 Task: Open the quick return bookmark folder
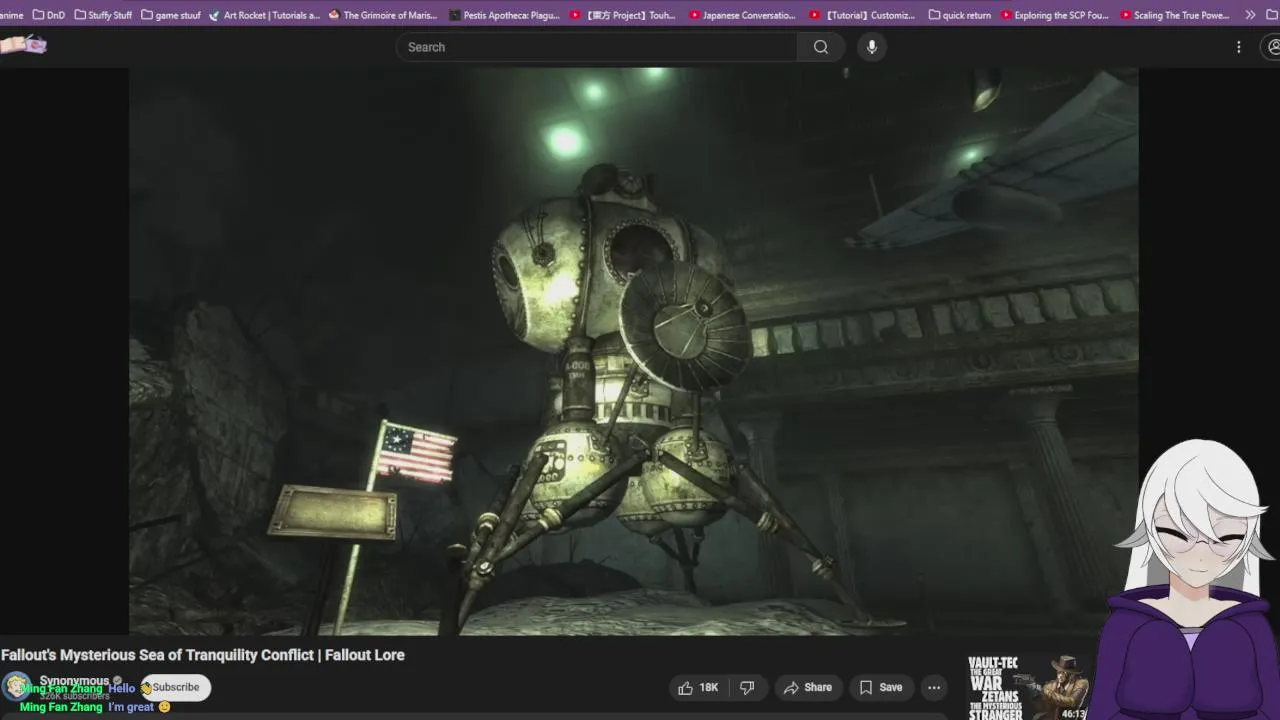[960, 15]
